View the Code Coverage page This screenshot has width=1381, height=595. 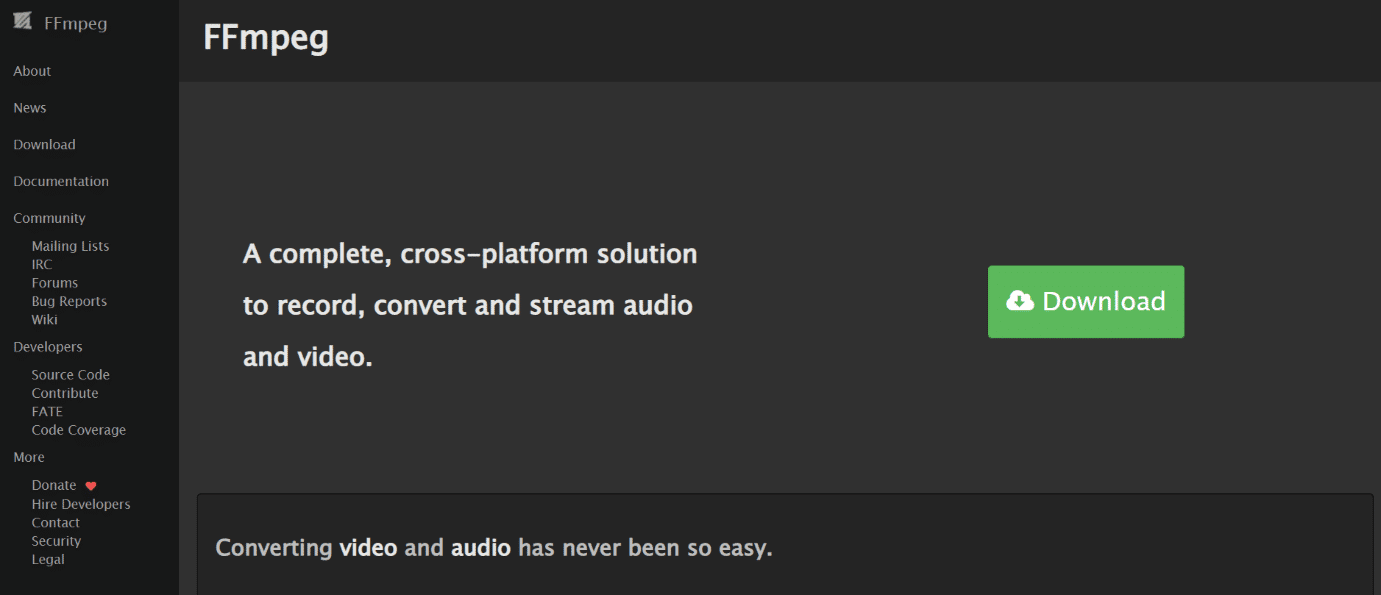(79, 430)
